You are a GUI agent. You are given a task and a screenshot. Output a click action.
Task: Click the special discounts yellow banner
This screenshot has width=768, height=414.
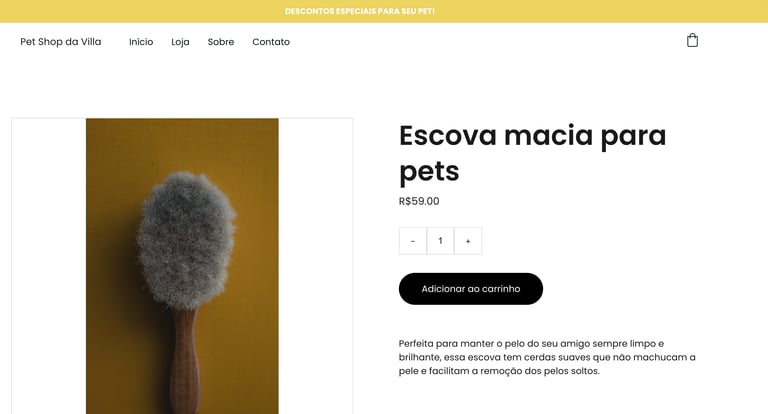pos(384,11)
